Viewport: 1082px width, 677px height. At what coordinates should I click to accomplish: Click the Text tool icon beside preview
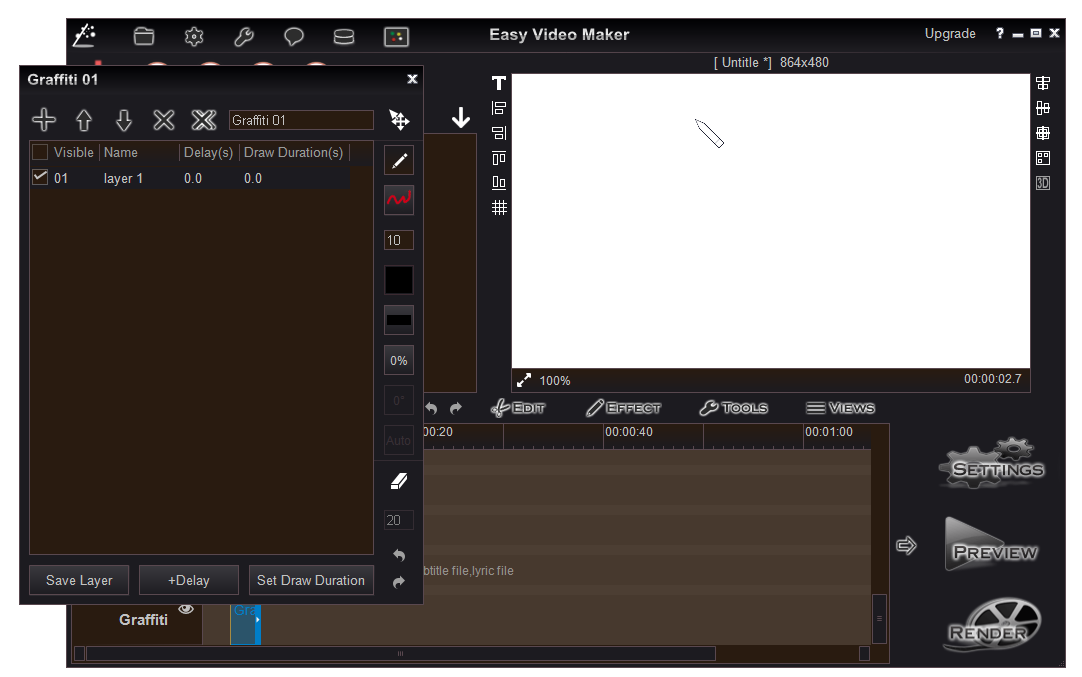(x=499, y=84)
